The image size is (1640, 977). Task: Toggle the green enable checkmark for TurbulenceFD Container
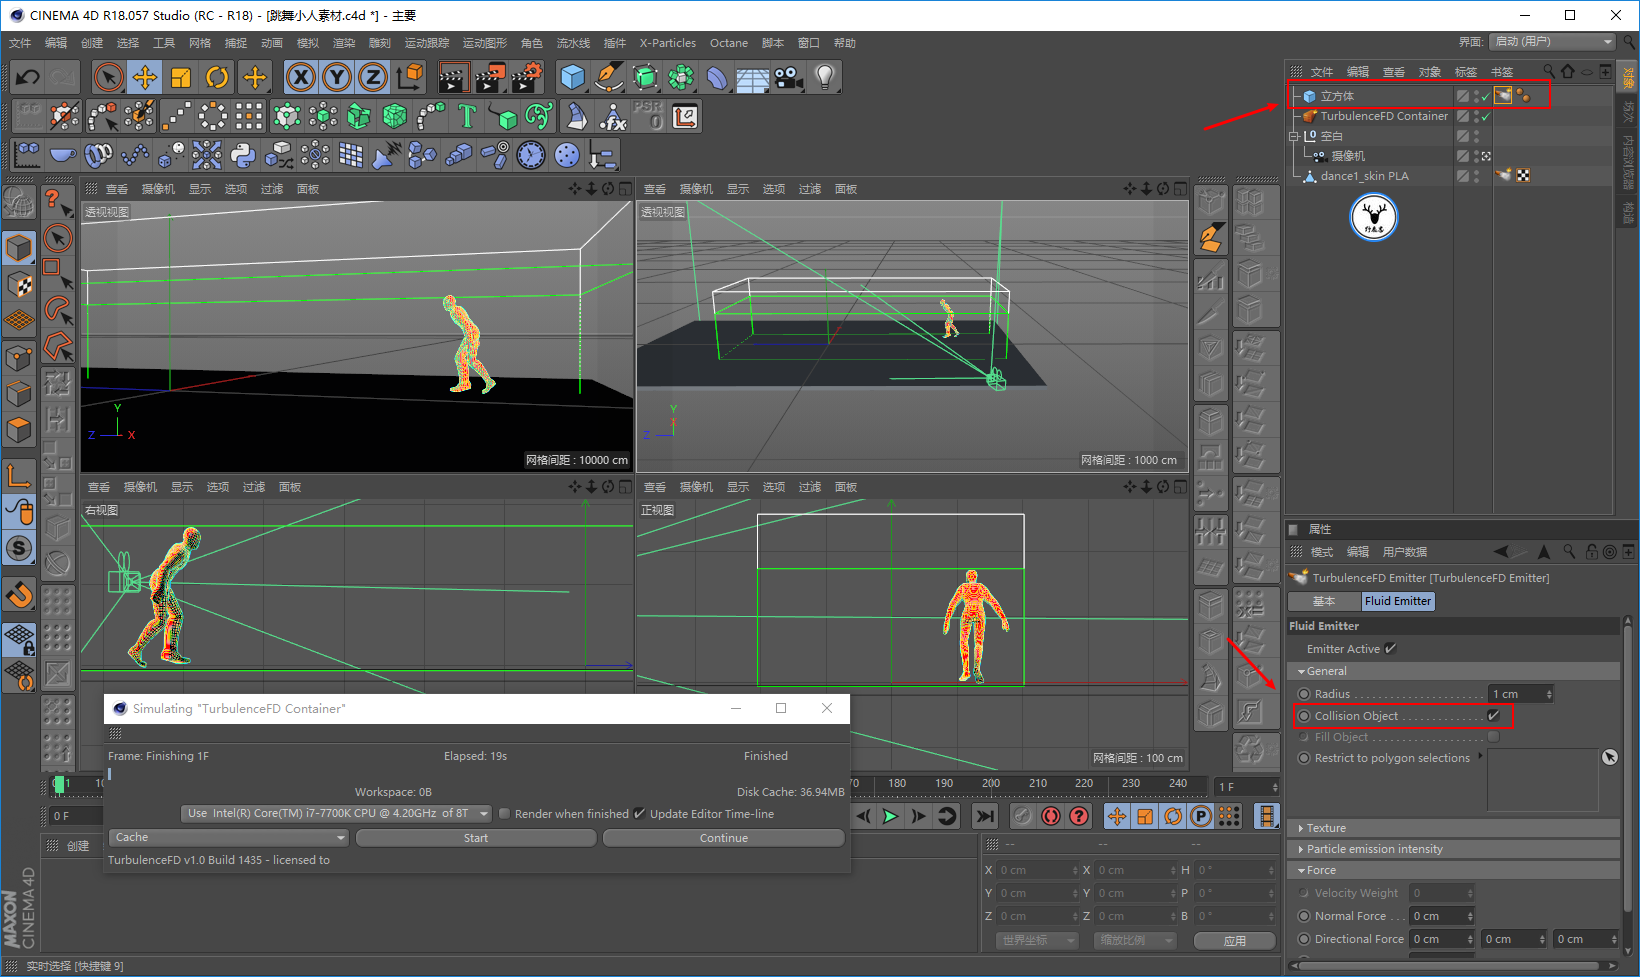[1486, 116]
